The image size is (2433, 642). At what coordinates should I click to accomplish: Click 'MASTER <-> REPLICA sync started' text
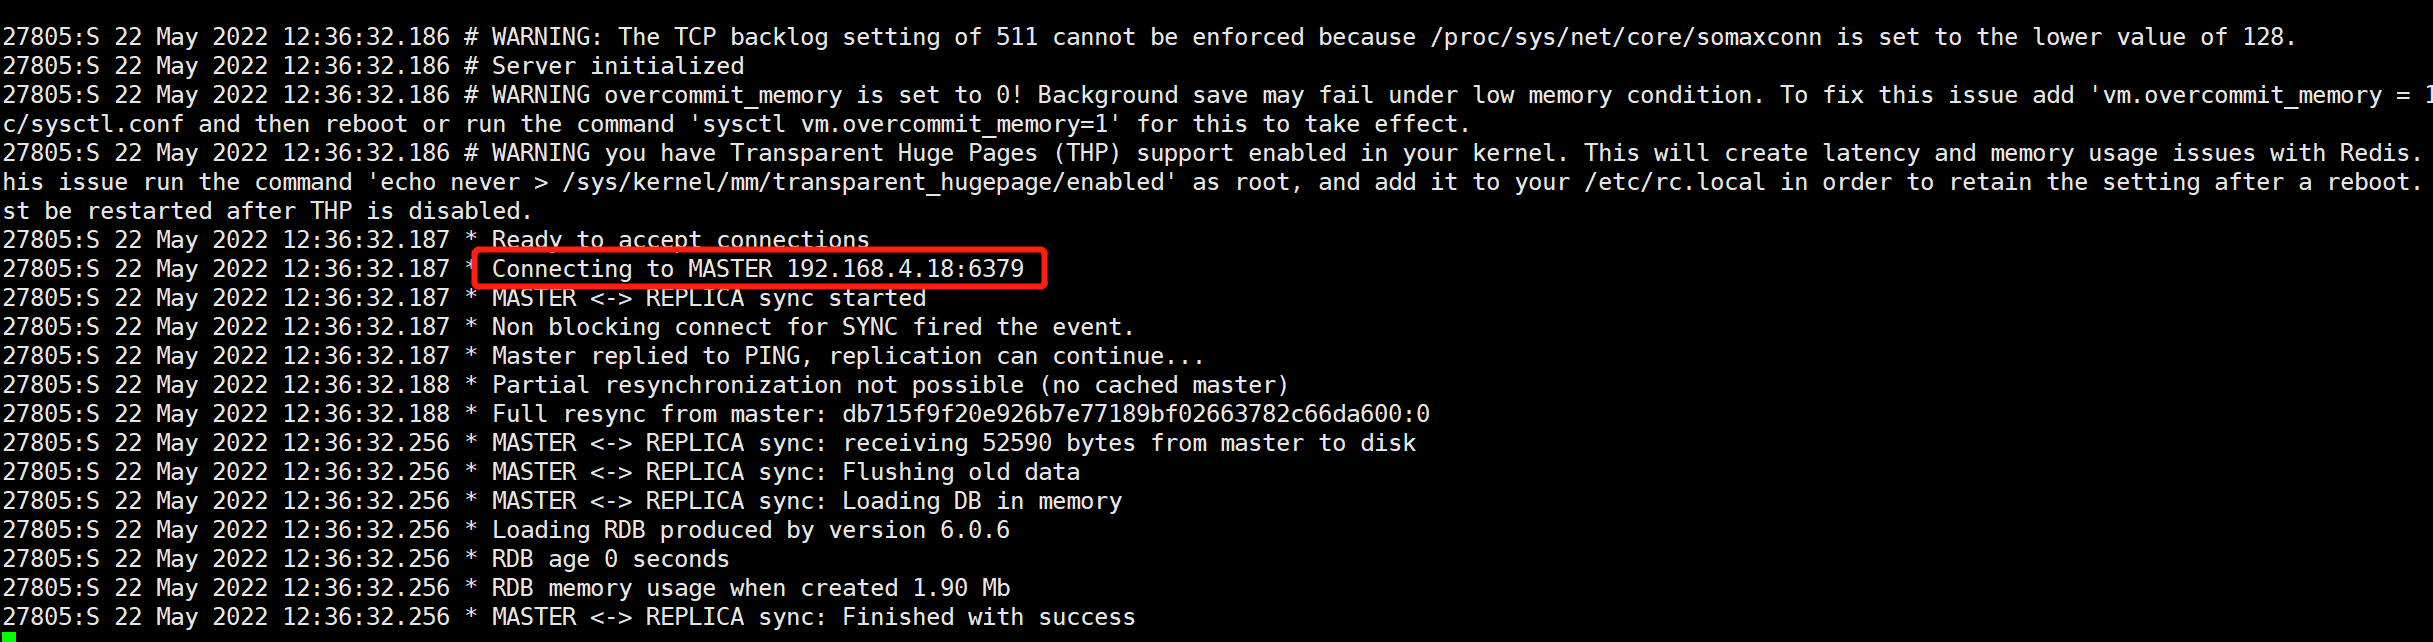point(709,298)
